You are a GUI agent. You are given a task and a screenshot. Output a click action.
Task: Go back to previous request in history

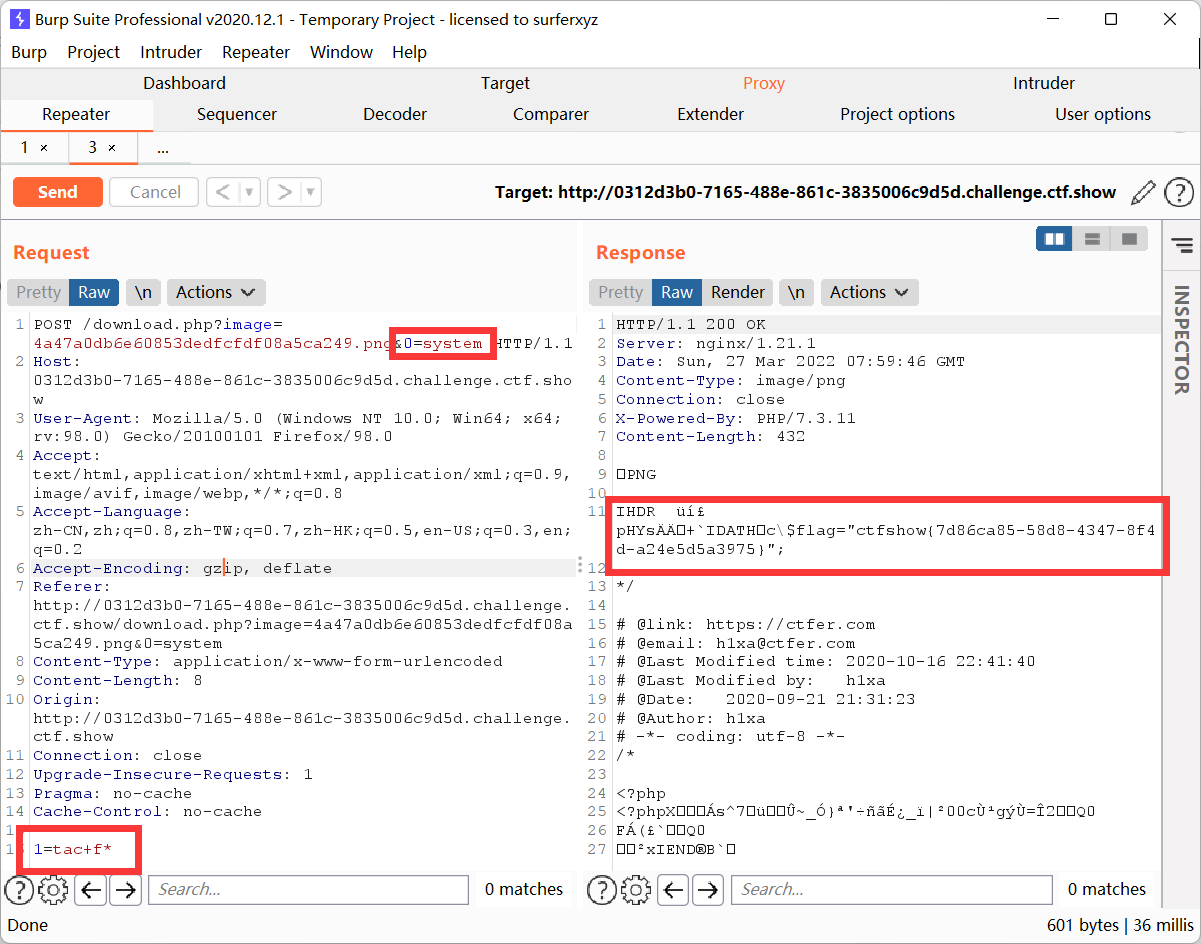click(x=223, y=192)
